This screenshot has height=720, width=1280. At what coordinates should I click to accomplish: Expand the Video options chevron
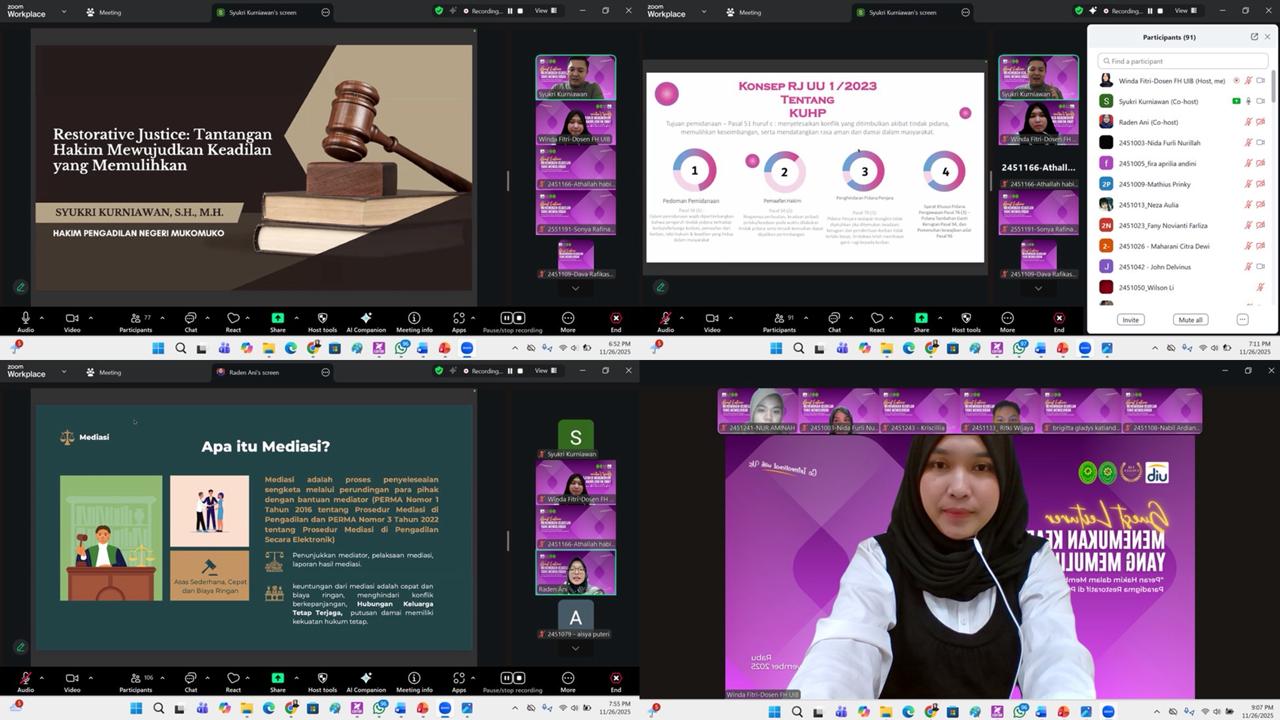90,318
